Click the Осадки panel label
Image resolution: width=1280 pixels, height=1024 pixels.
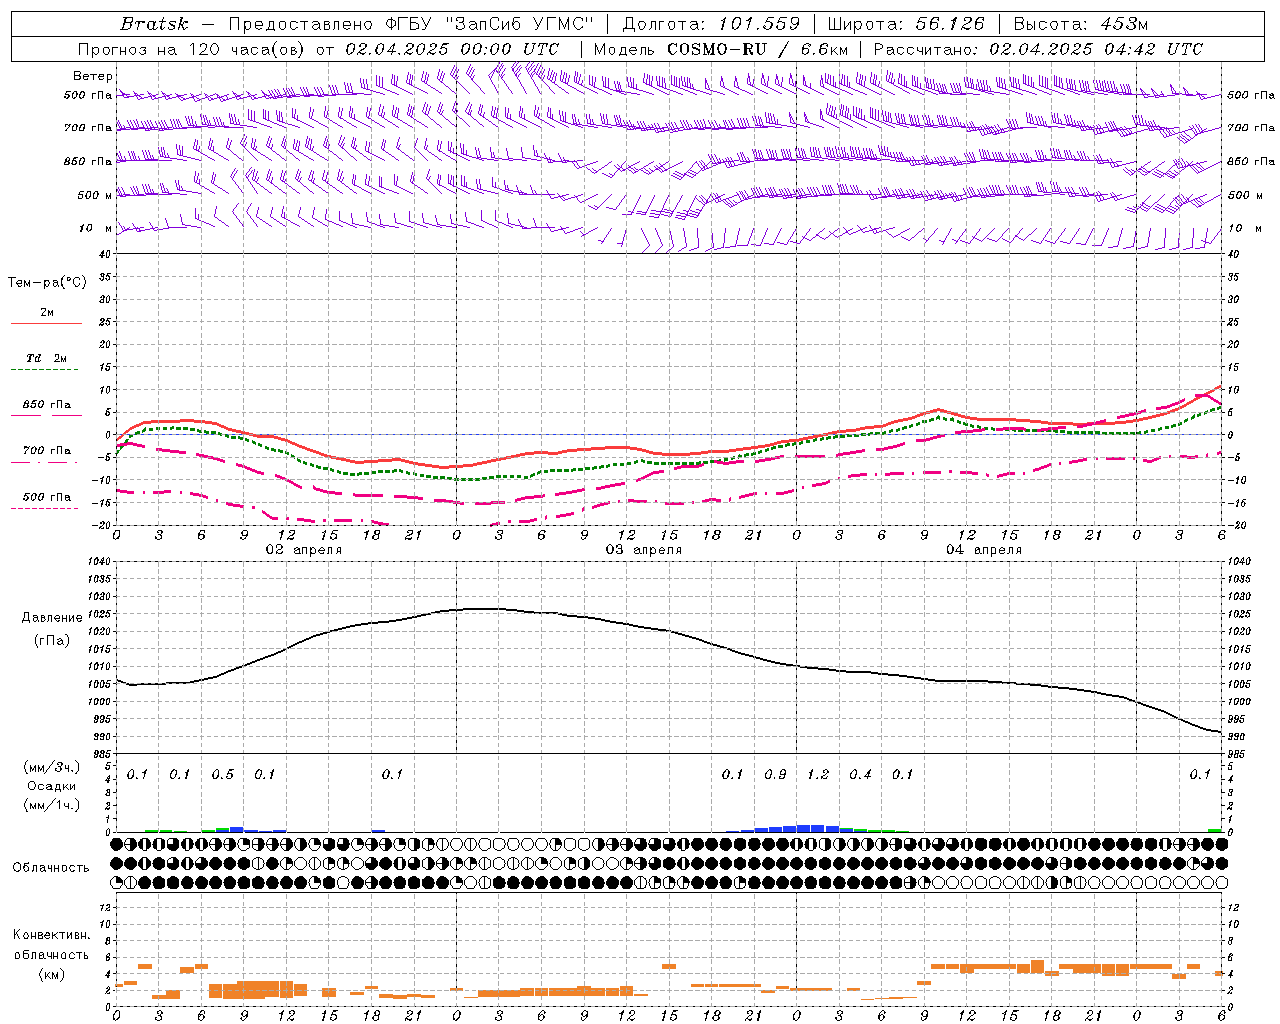pos(52,786)
